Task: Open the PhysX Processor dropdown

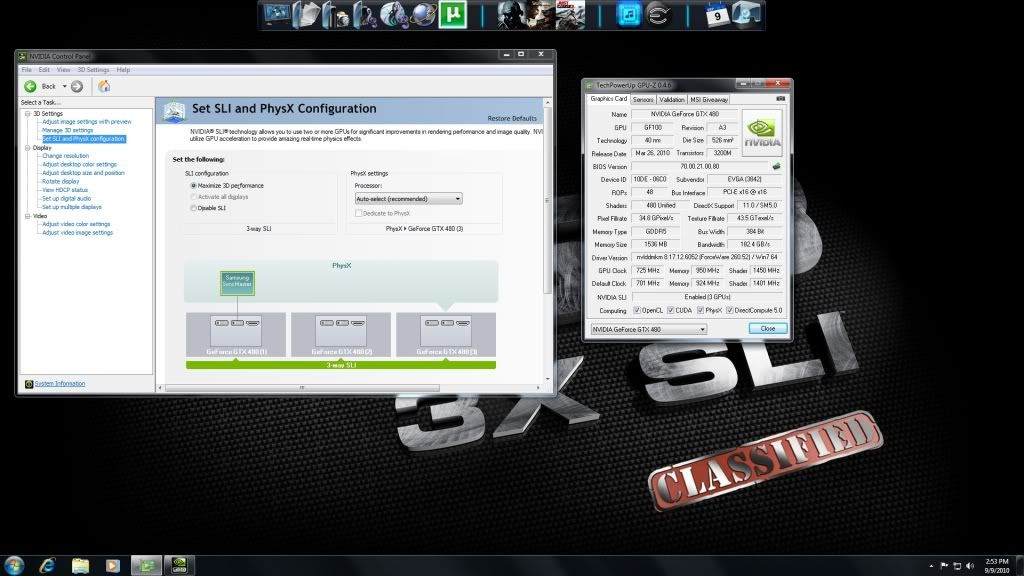Action: click(x=408, y=199)
